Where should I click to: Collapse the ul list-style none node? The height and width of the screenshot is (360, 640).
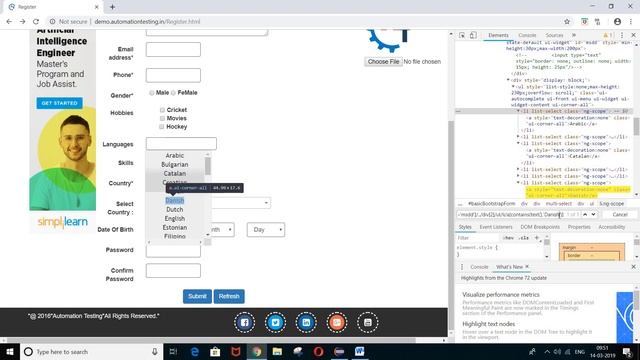513,87
